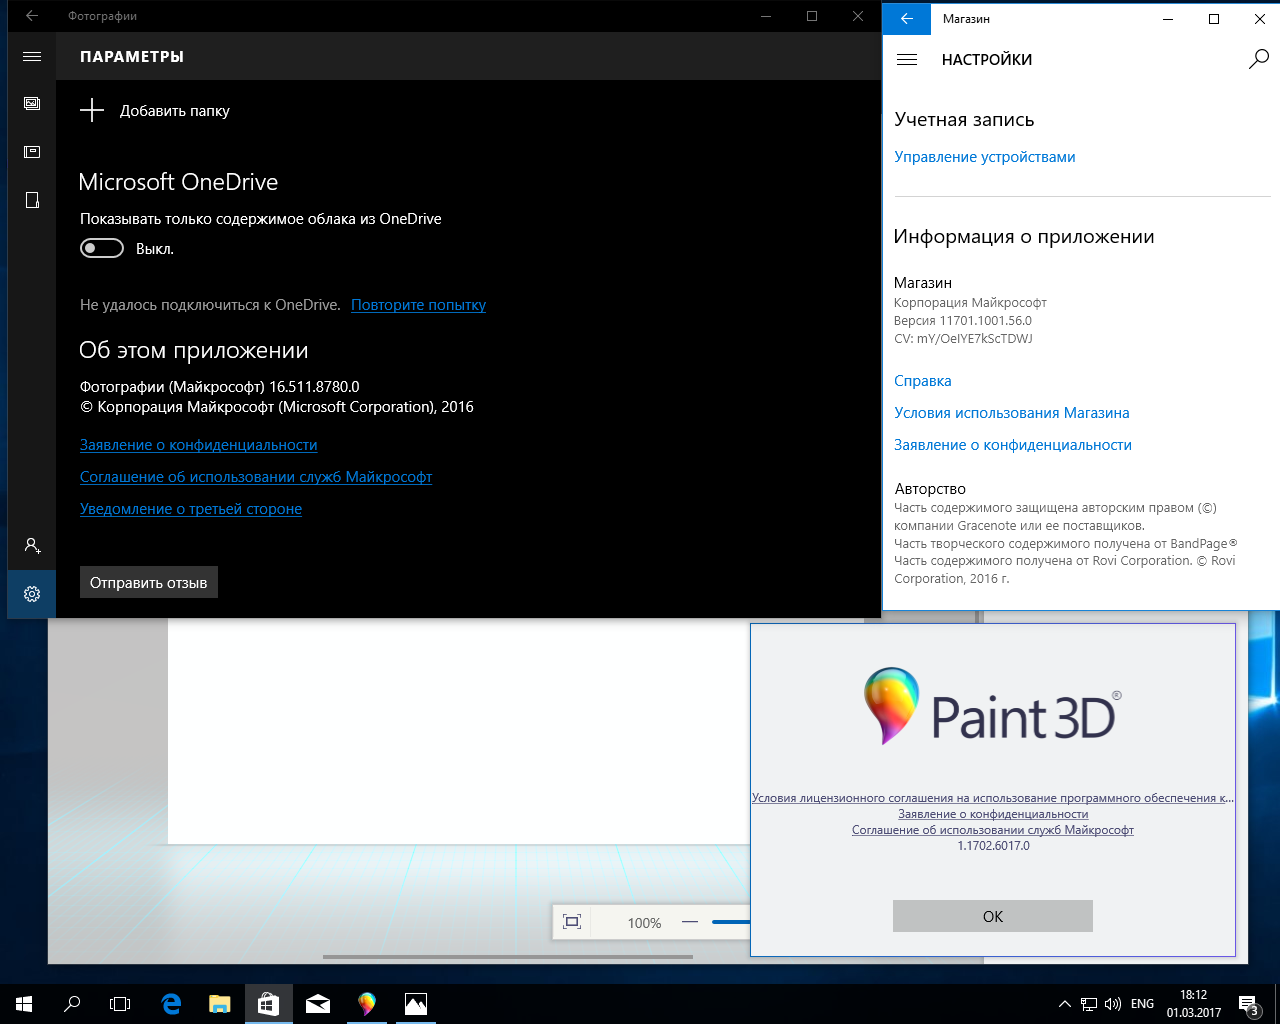Screen dimensions: 1280x1024
Task: Open File Explorer from the taskbar
Action: 220,1004
